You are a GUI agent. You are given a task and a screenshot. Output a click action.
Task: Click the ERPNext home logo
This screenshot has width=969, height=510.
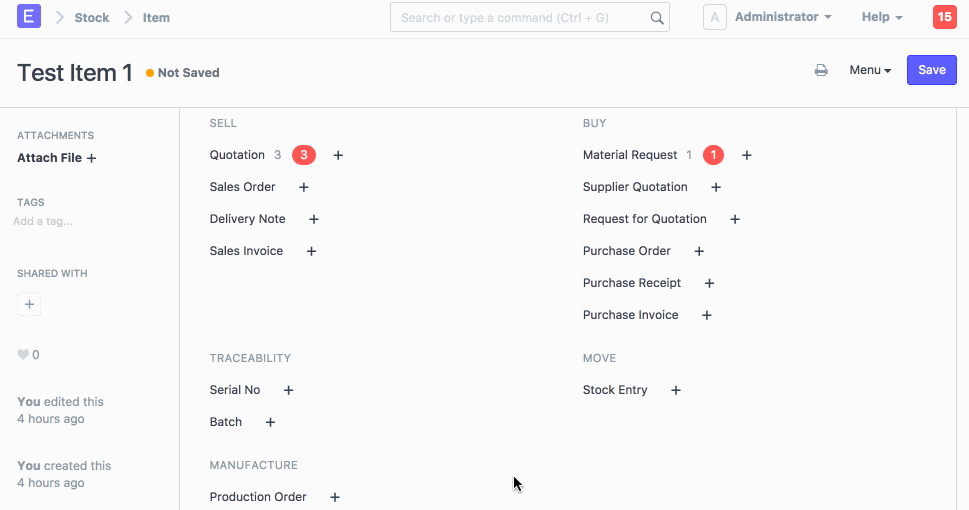click(29, 17)
